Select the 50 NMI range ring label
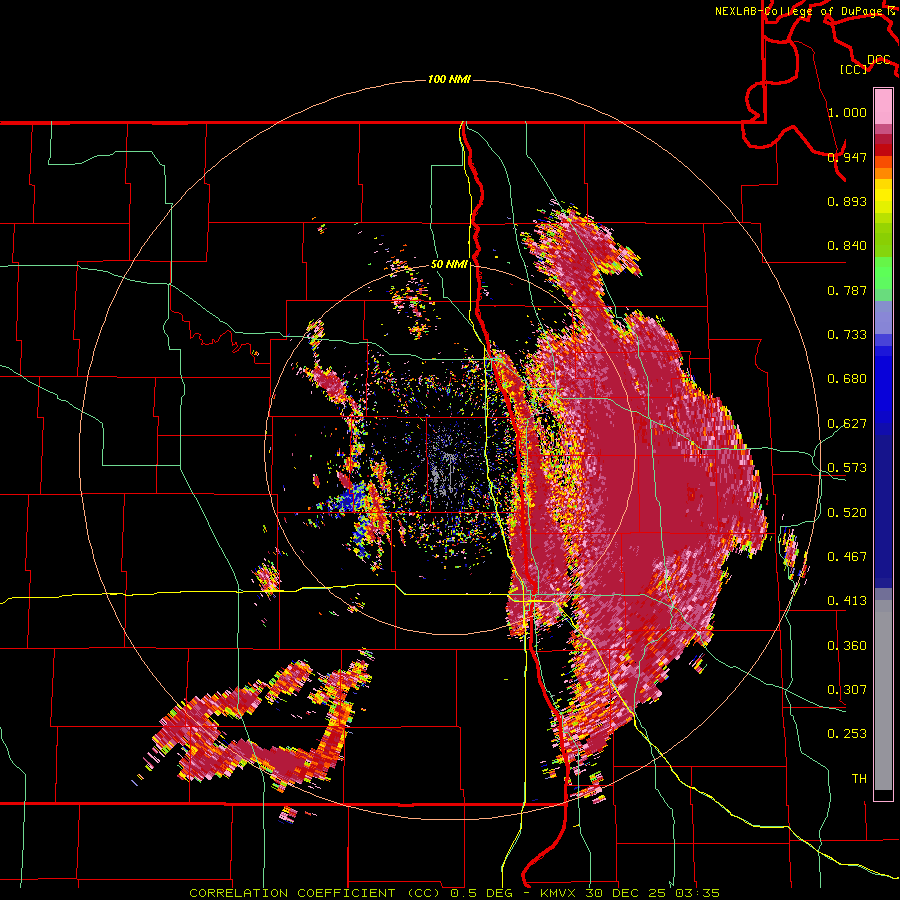 [x=449, y=265]
